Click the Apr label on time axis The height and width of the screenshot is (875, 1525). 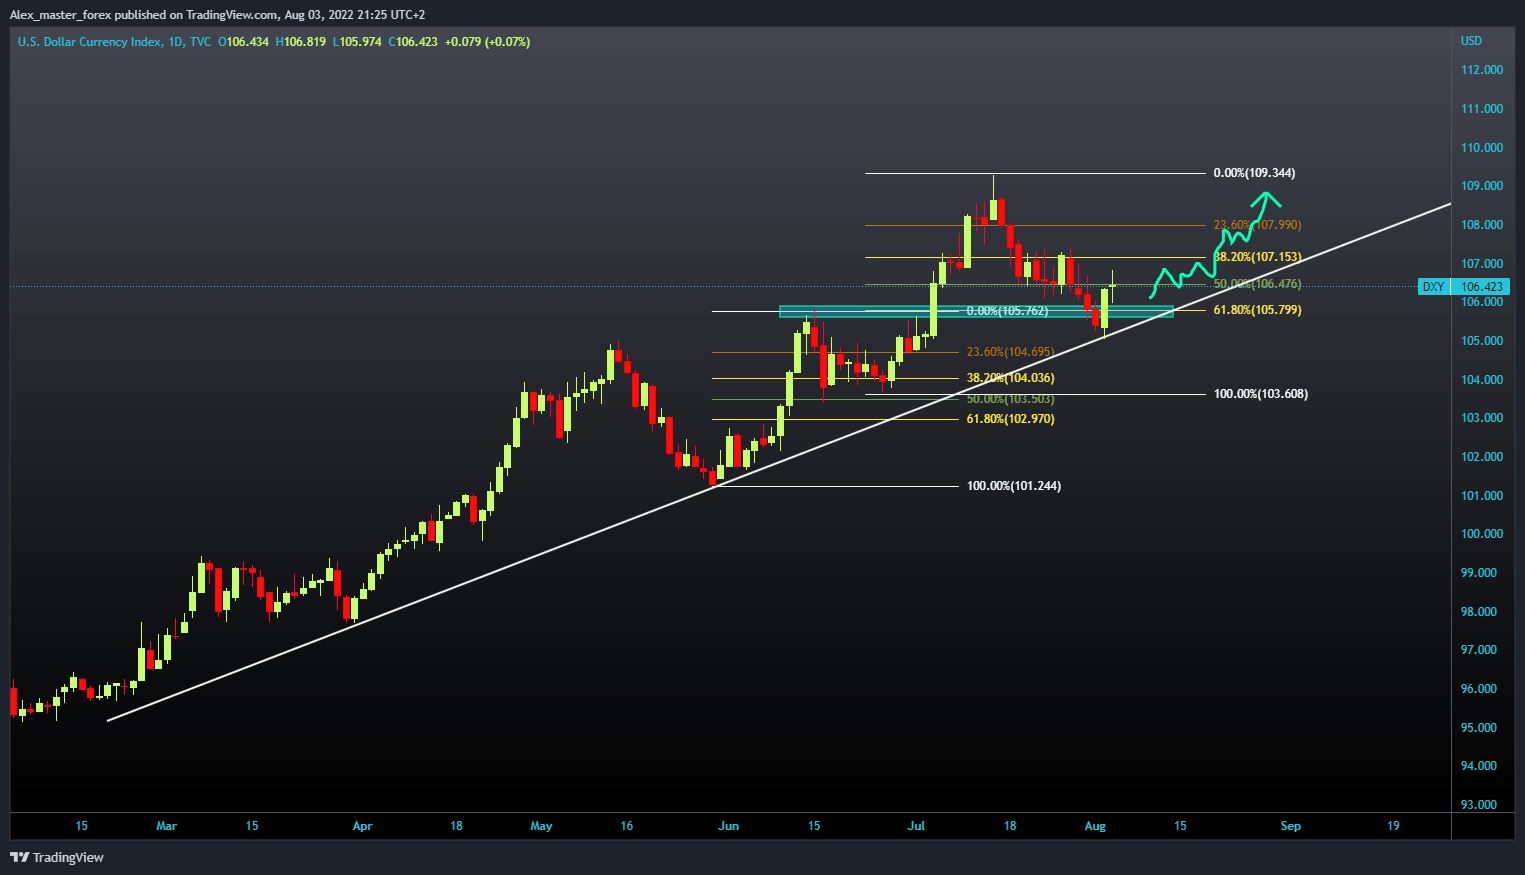(362, 826)
